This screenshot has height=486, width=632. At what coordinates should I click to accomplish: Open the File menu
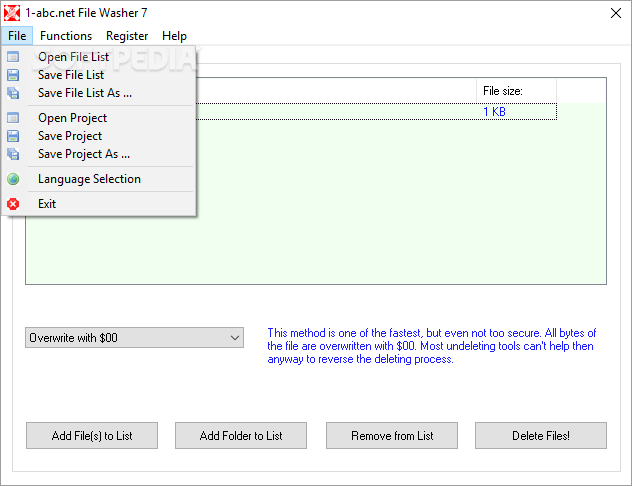pos(17,36)
